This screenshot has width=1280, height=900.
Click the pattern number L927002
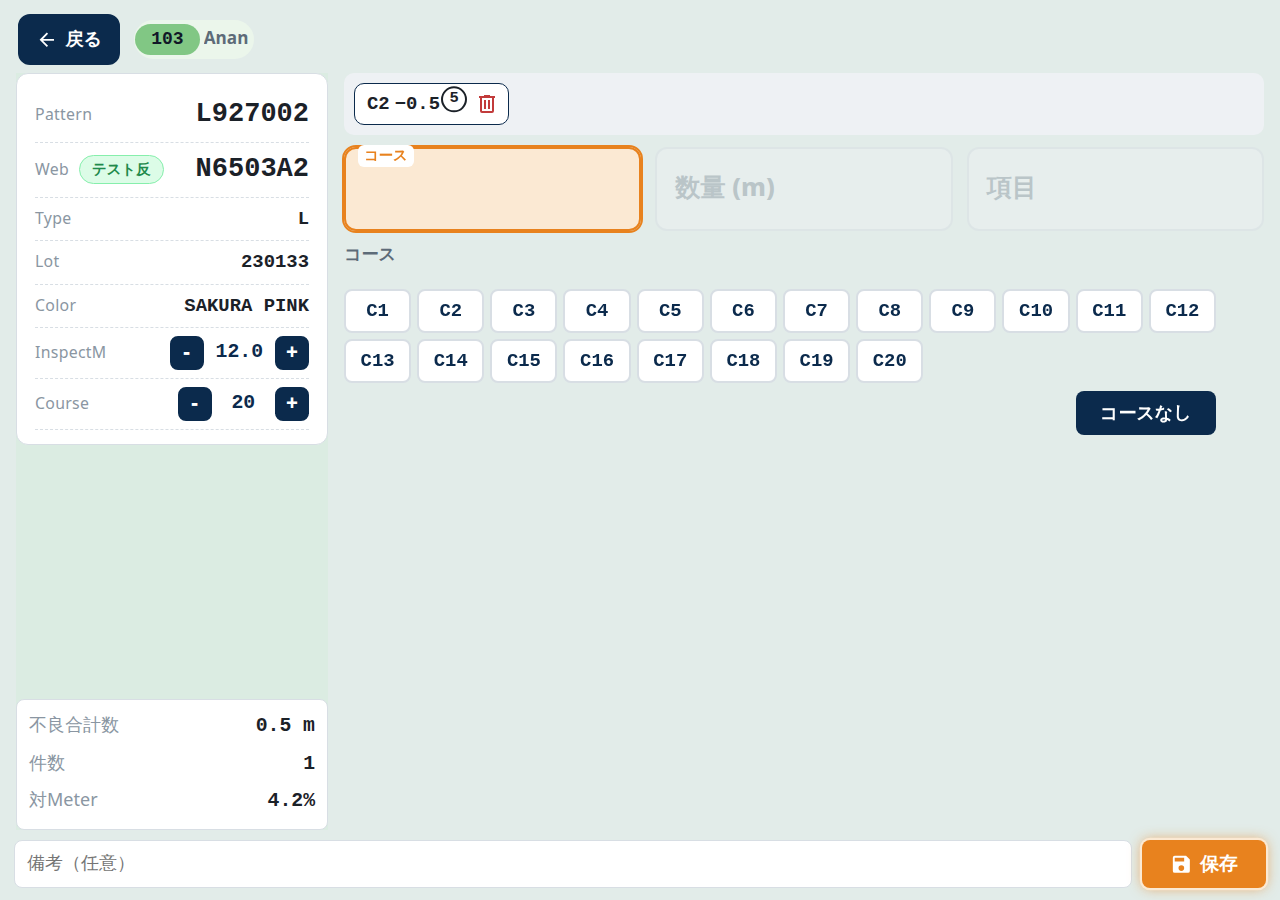252,113
